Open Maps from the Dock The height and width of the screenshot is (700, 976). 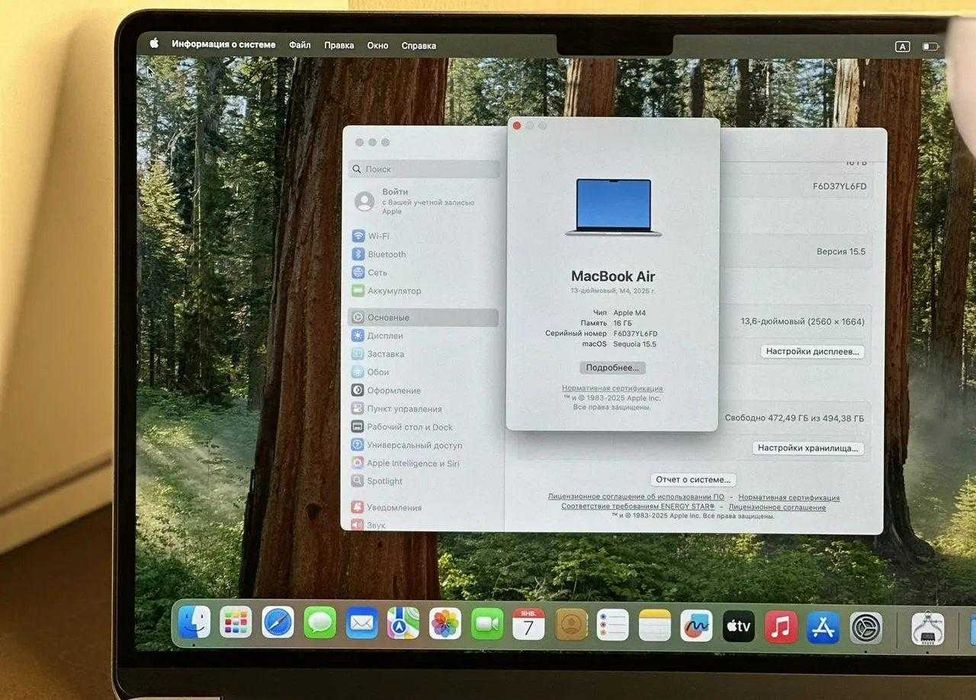coord(403,624)
